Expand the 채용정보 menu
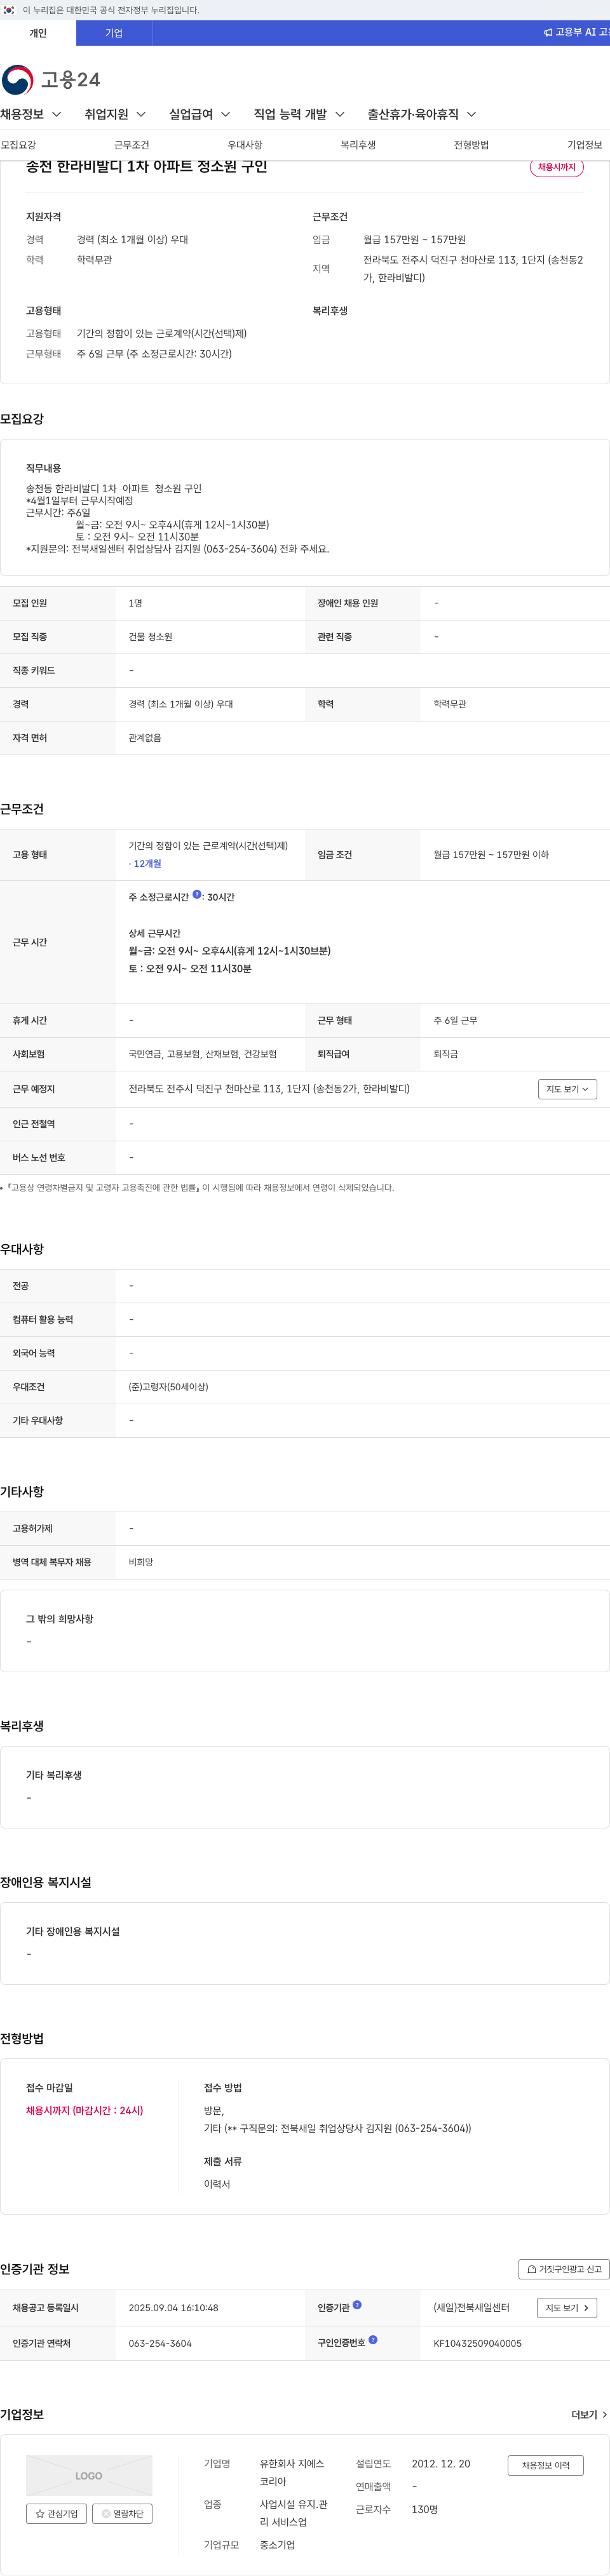The height and width of the screenshot is (2576, 610). pyautogui.click(x=31, y=114)
